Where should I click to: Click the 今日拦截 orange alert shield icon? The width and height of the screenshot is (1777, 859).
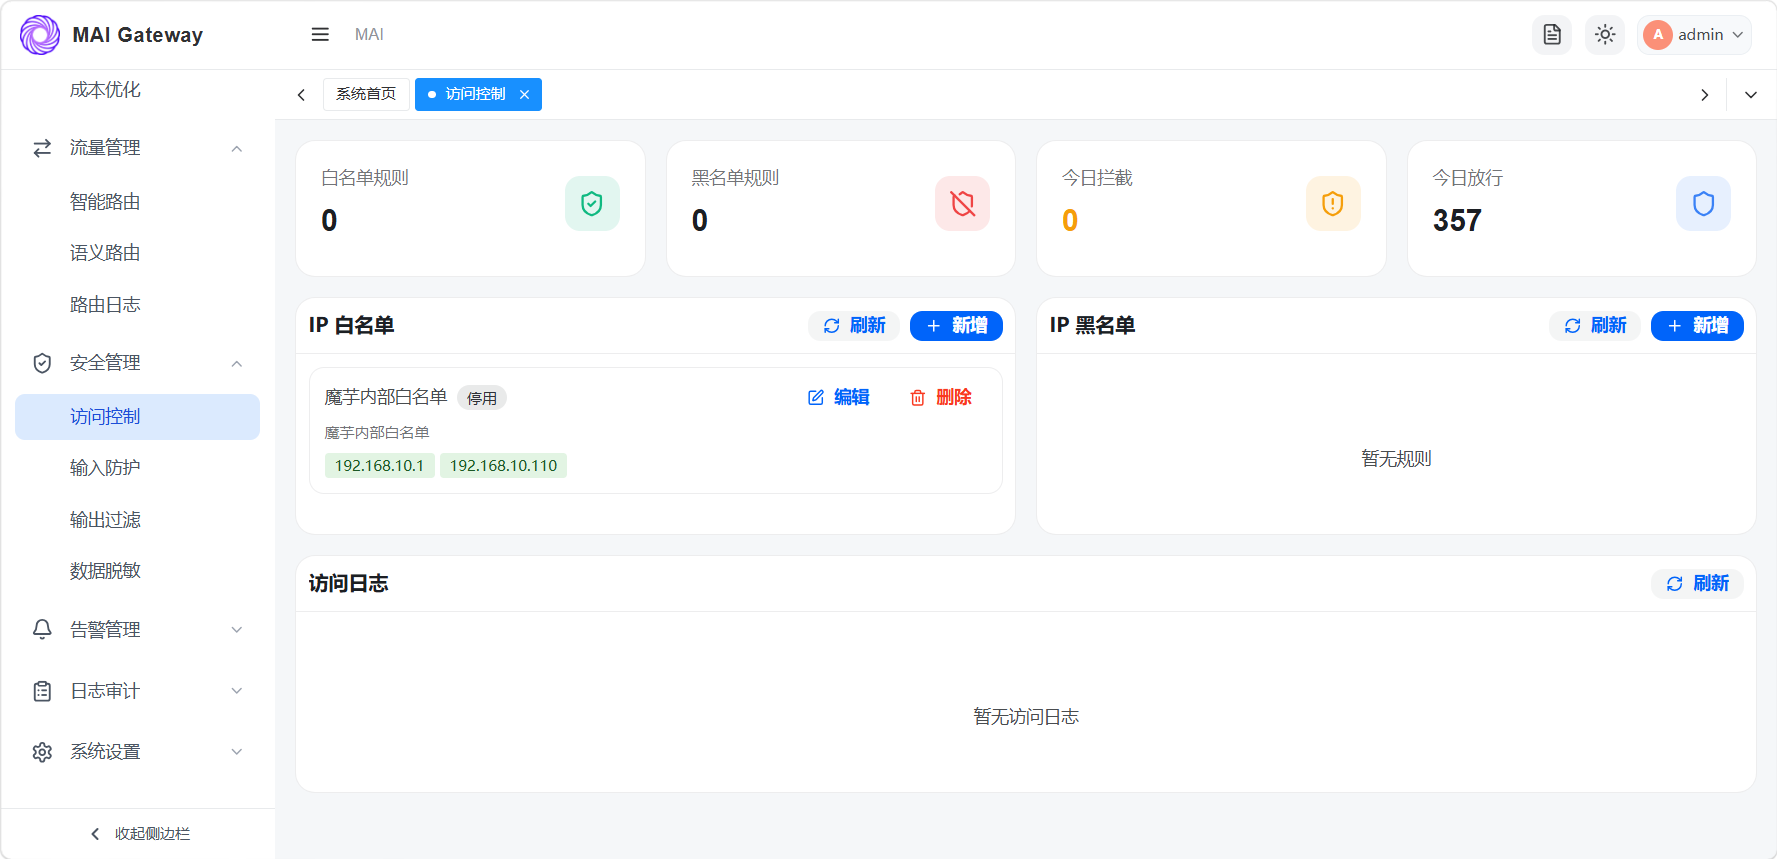pyautogui.click(x=1333, y=204)
